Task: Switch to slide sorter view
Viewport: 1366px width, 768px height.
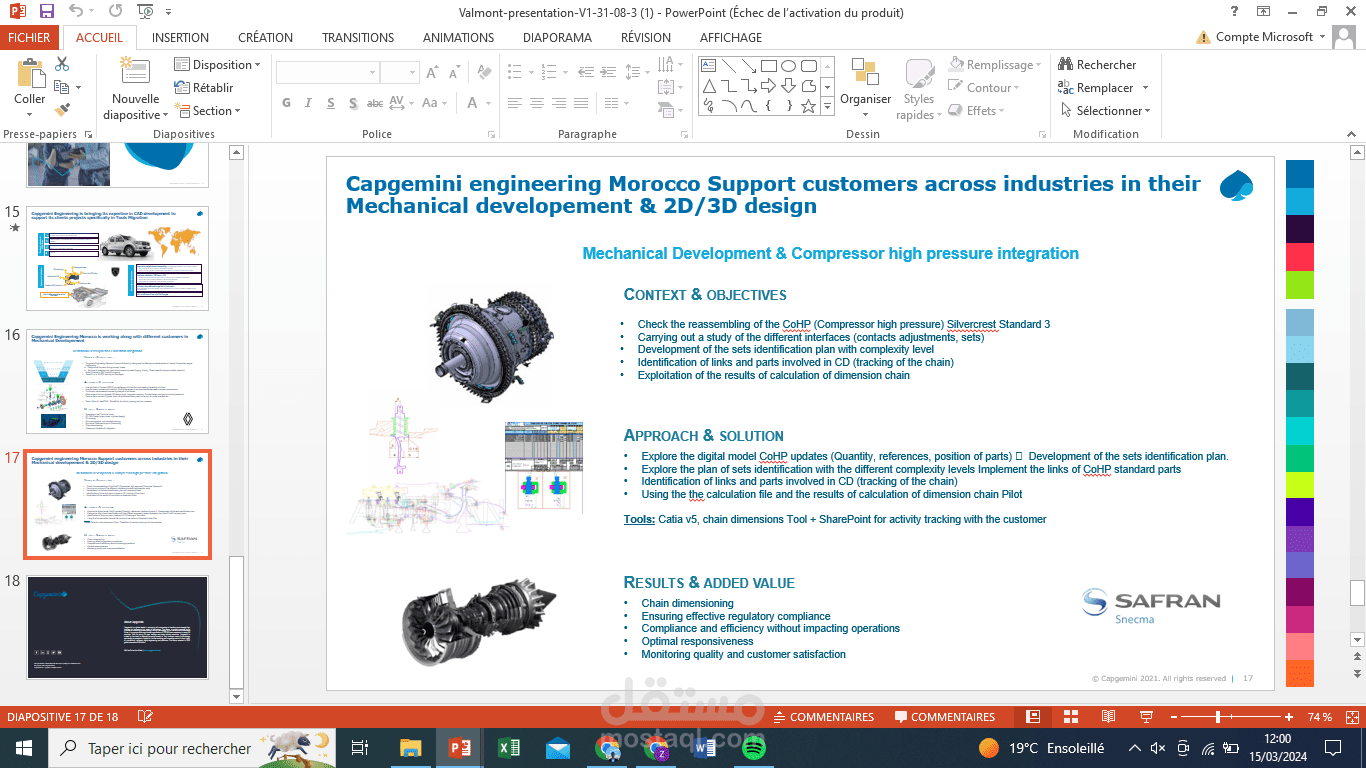Action: (1071, 717)
